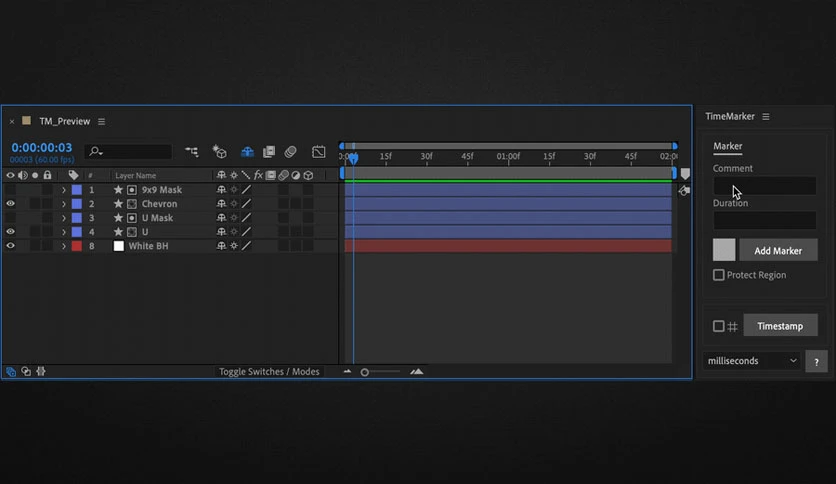Click zoom out mountain icon in timeline
836x484 pixels.
tap(348, 372)
